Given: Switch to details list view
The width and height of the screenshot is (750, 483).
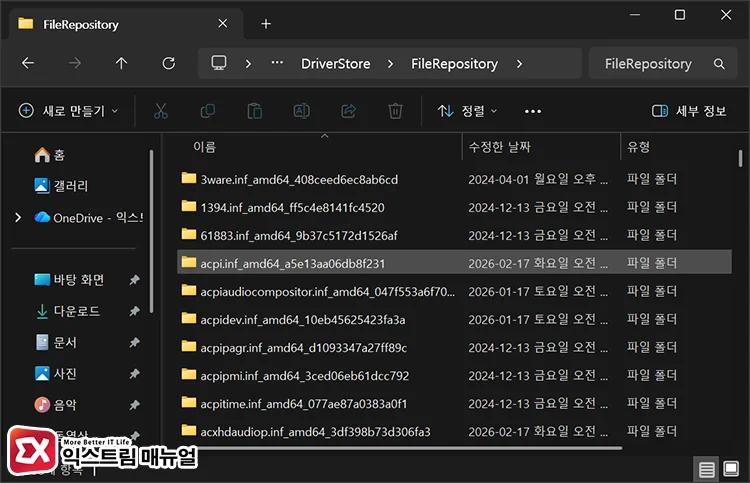Looking at the screenshot, I should 706,470.
